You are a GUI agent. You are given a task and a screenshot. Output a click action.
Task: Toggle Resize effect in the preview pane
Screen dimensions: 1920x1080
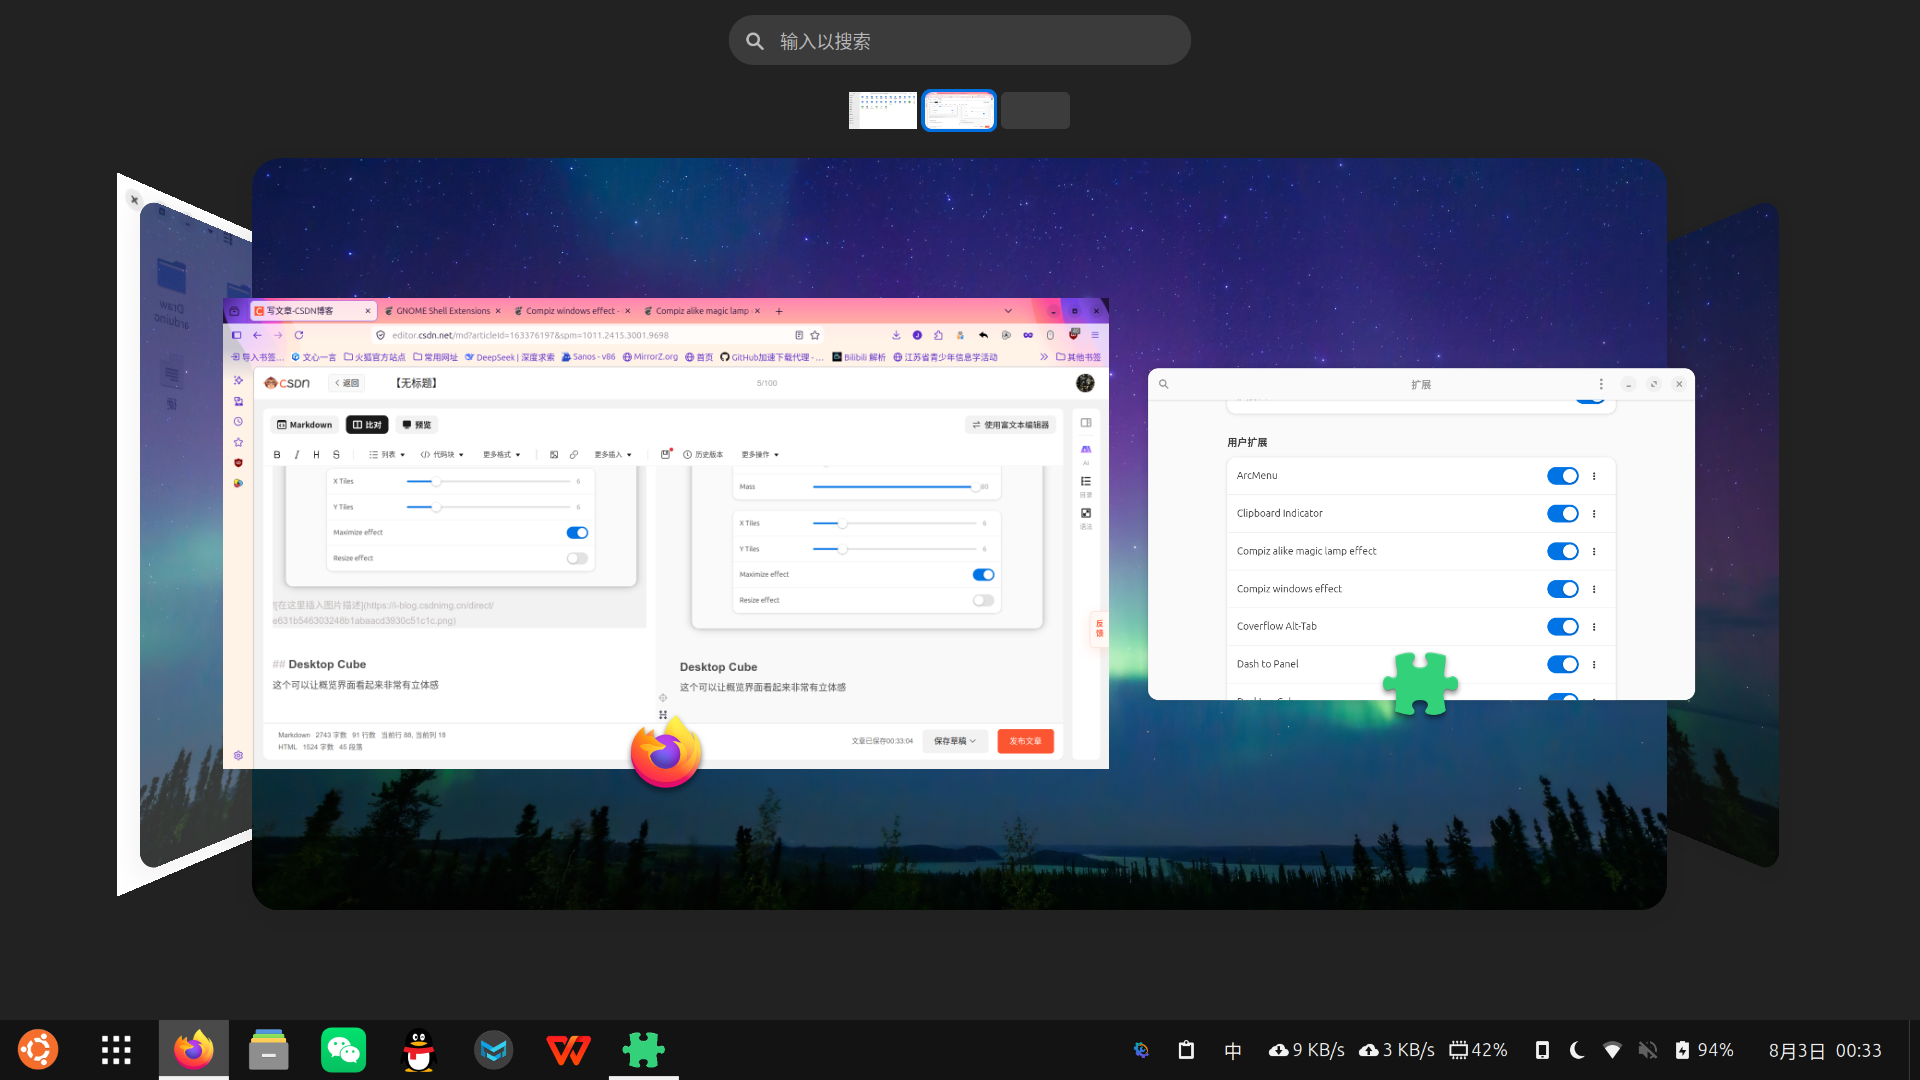point(983,601)
